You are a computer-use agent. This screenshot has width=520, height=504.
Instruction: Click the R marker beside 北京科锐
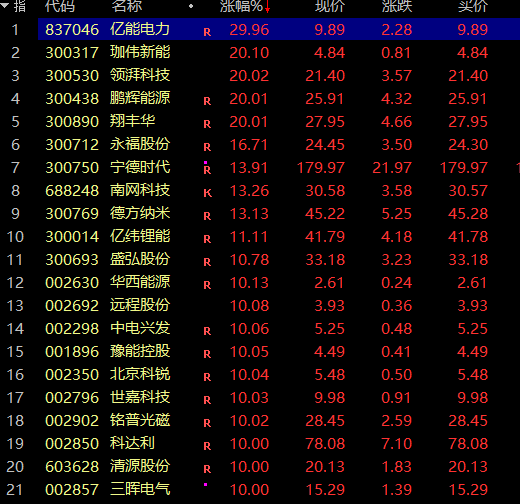pyautogui.click(x=207, y=377)
